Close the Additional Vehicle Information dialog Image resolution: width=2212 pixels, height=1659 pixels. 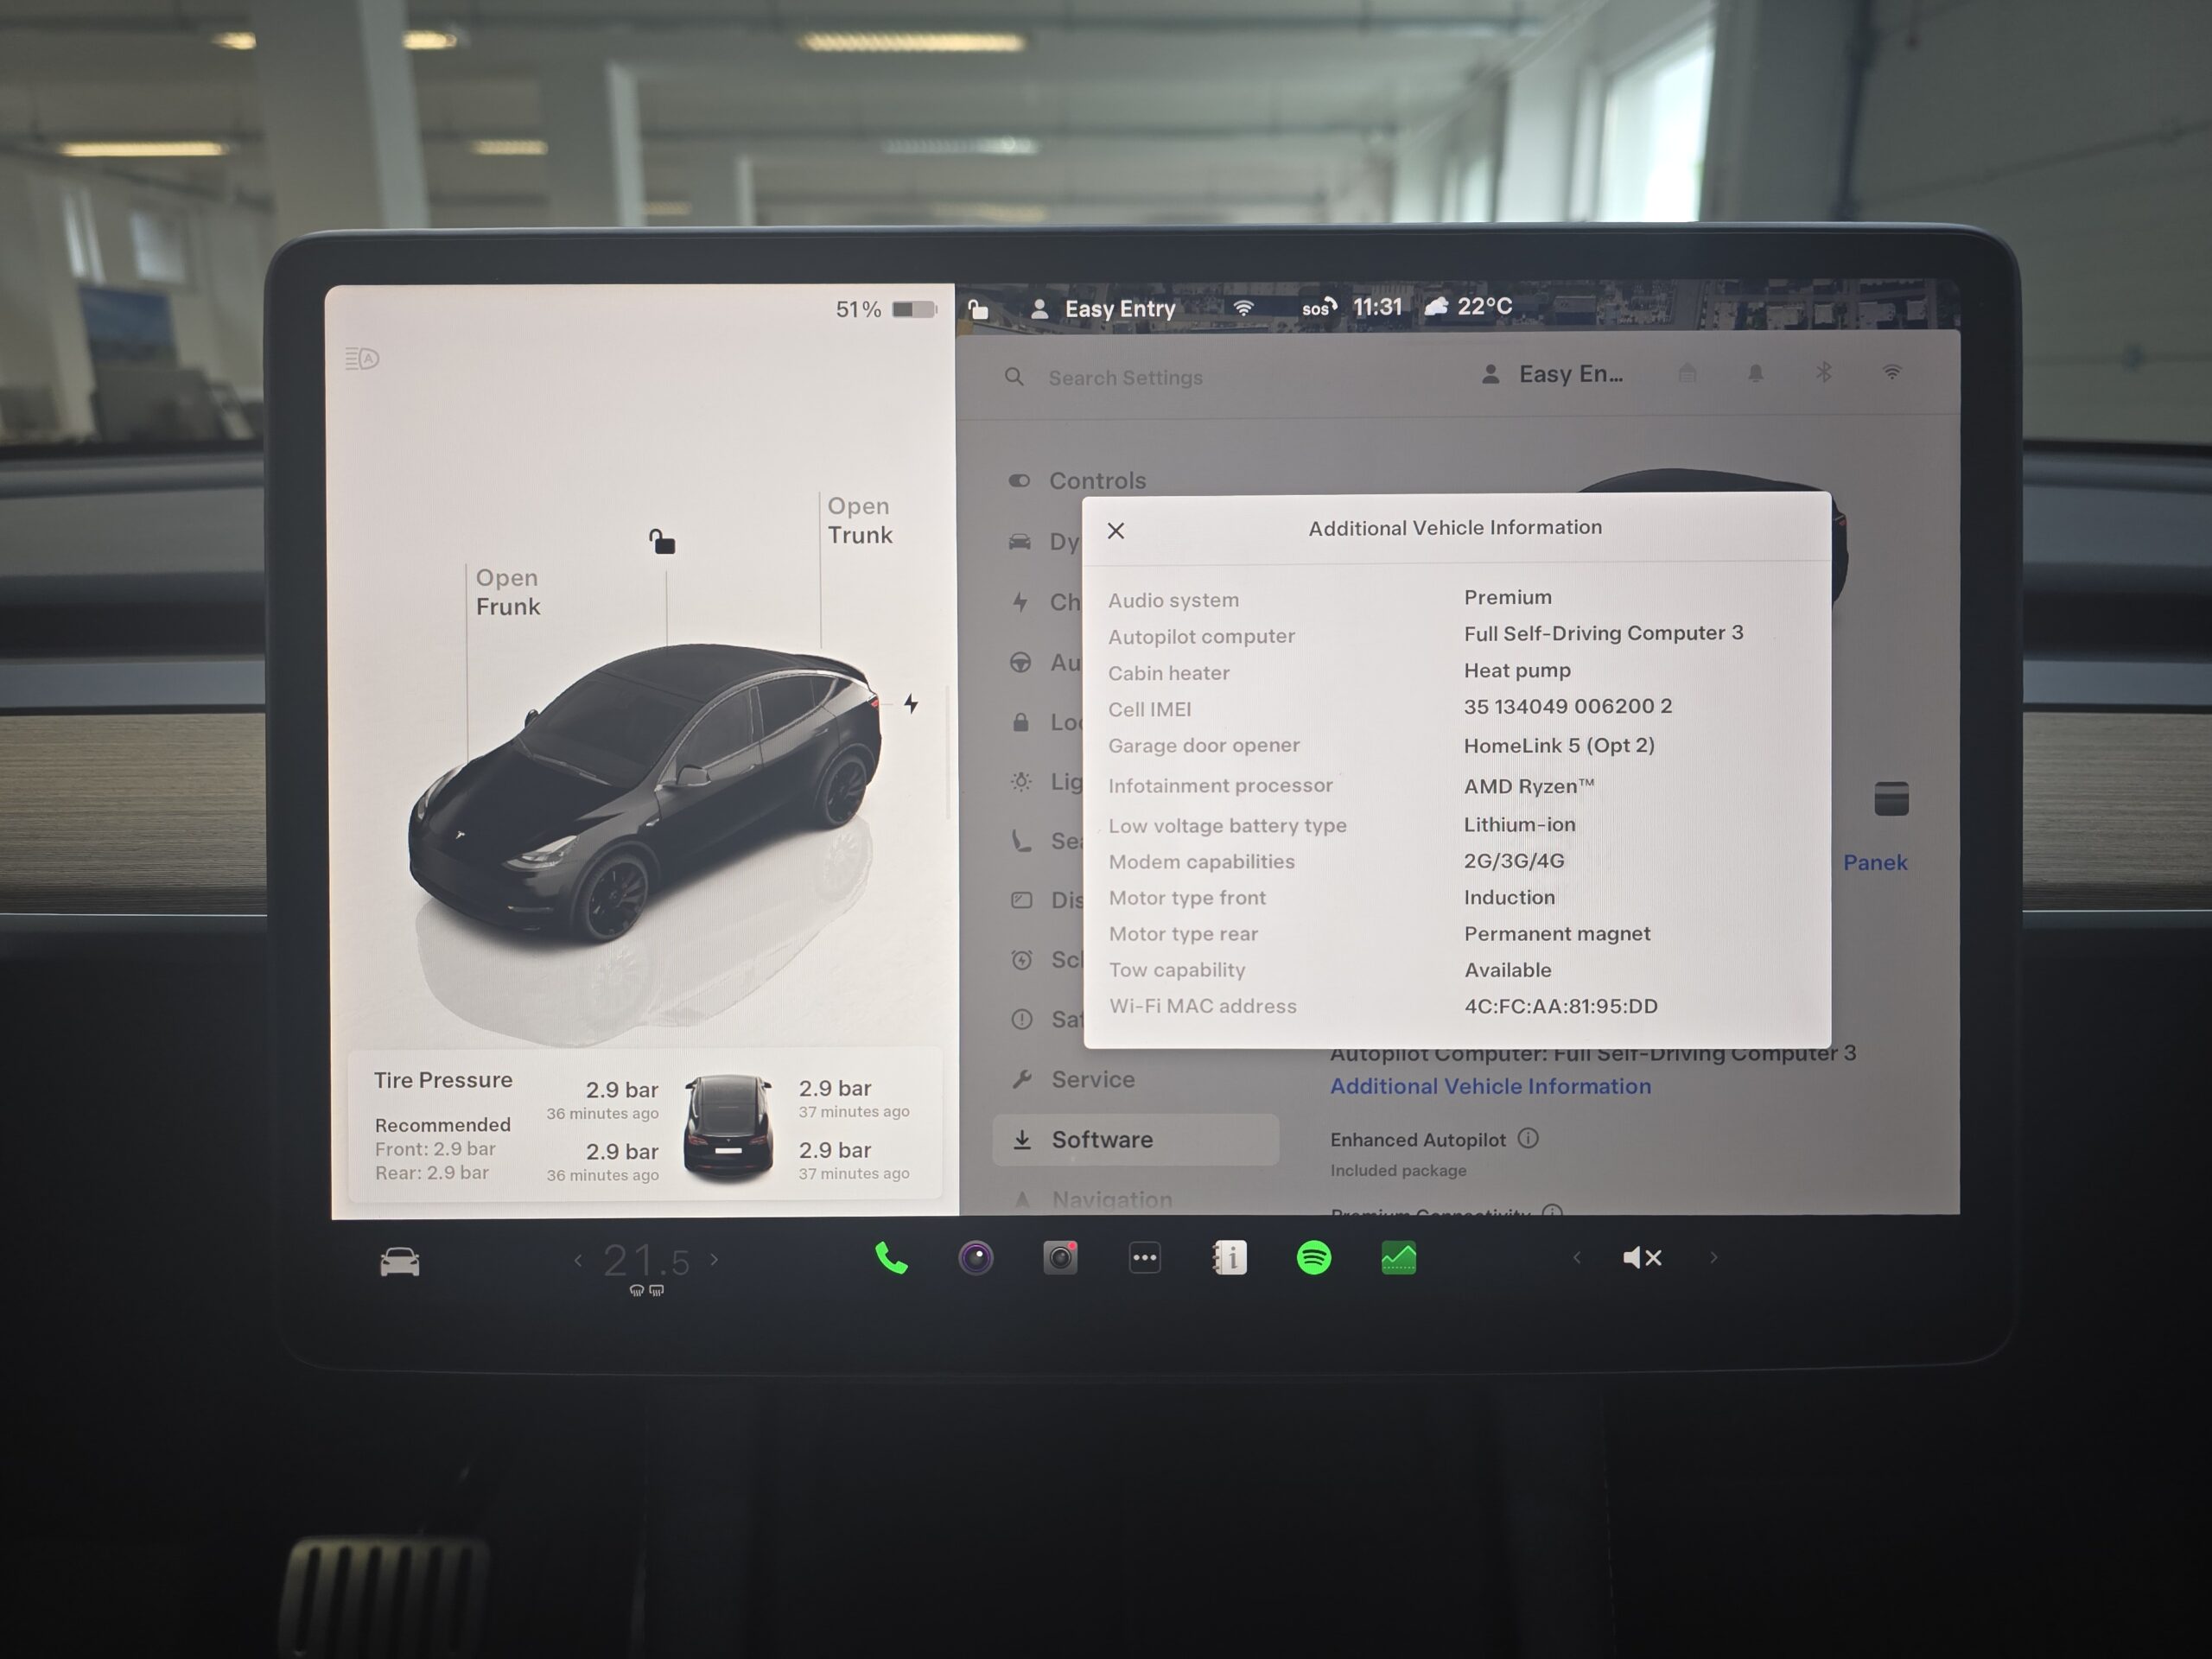click(x=1116, y=531)
